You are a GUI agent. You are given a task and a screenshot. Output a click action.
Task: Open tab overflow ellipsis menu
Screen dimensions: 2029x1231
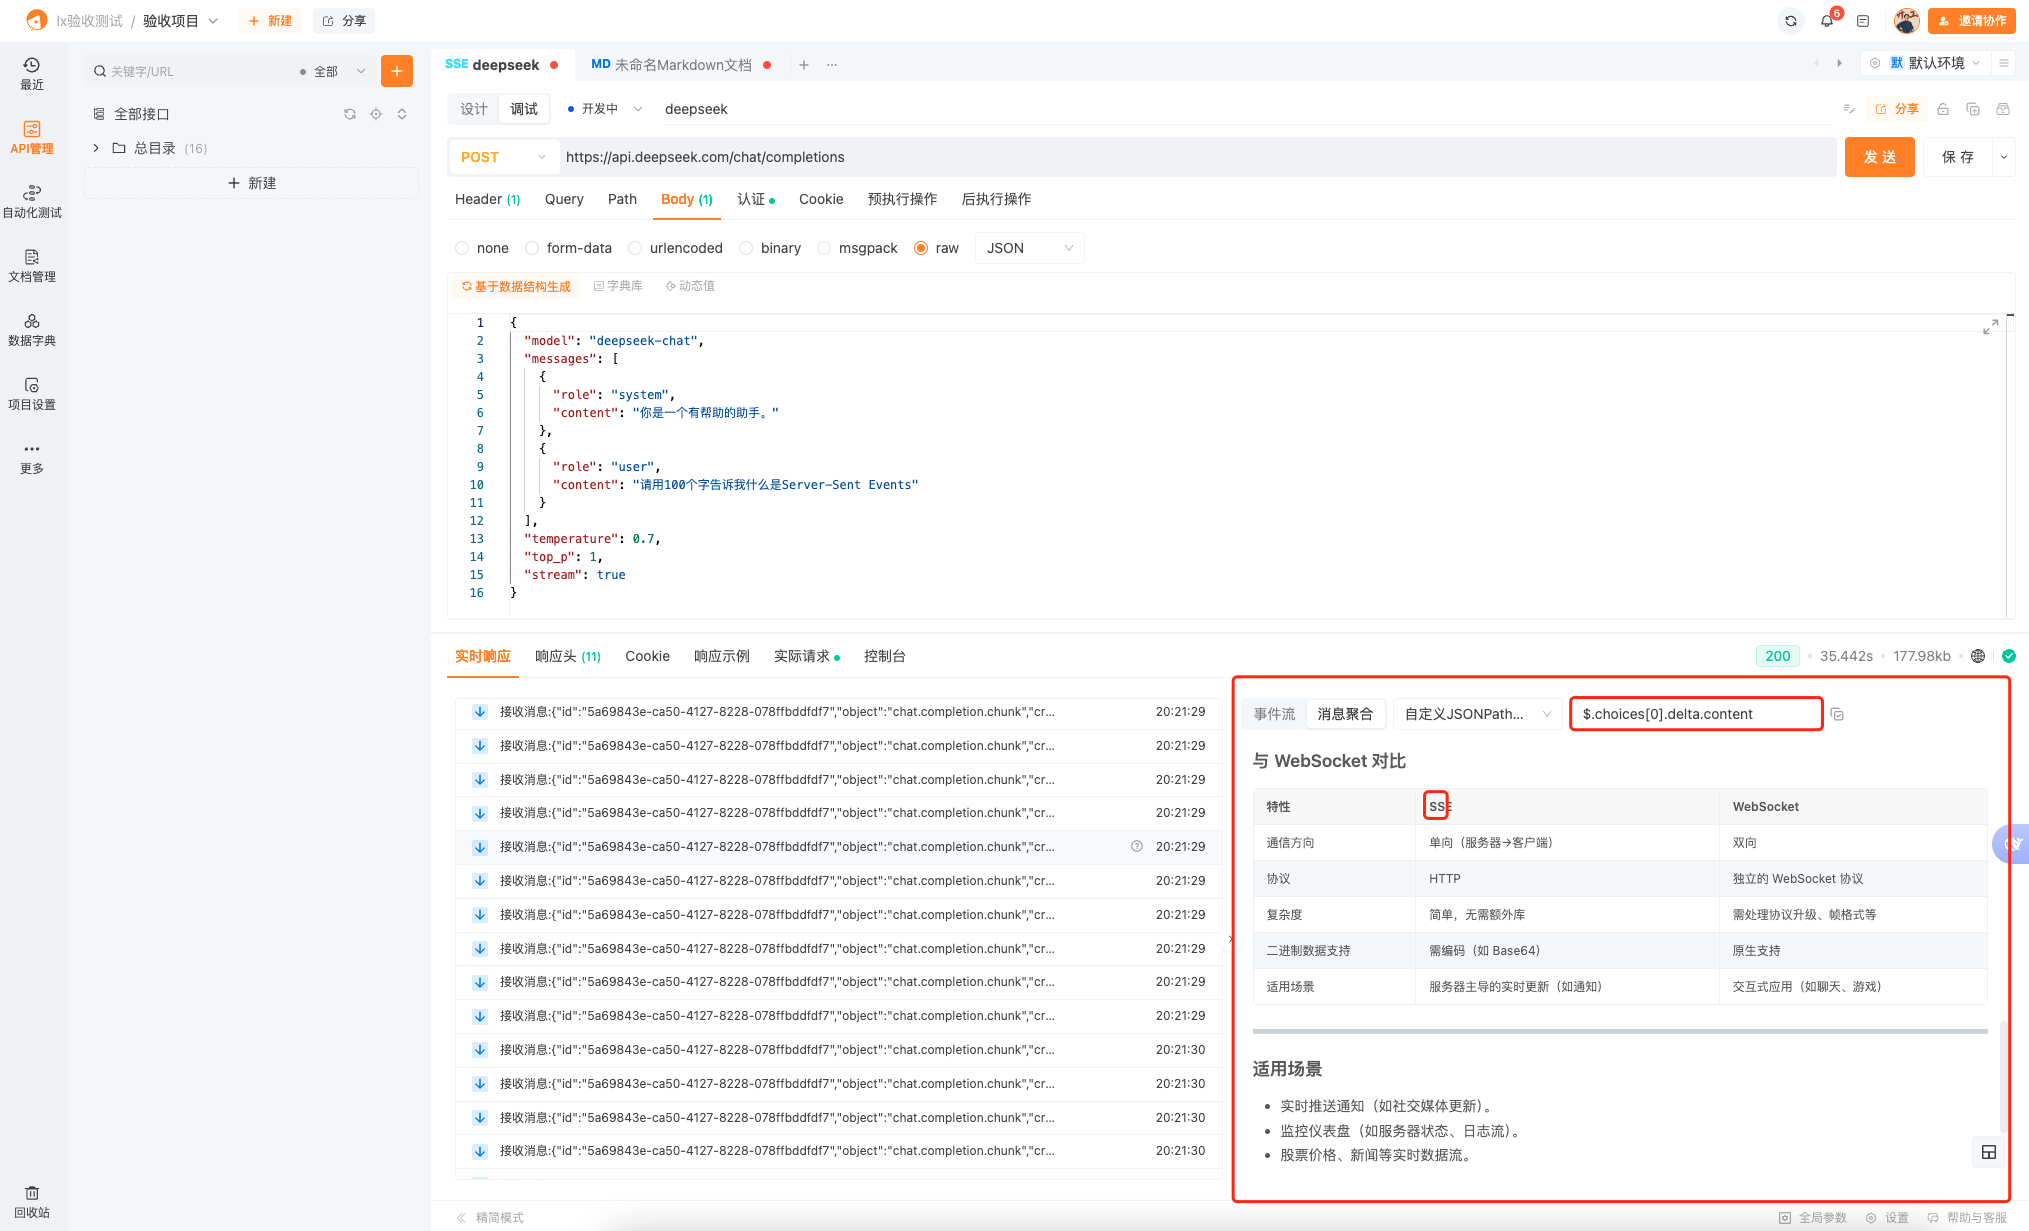click(832, 65)
